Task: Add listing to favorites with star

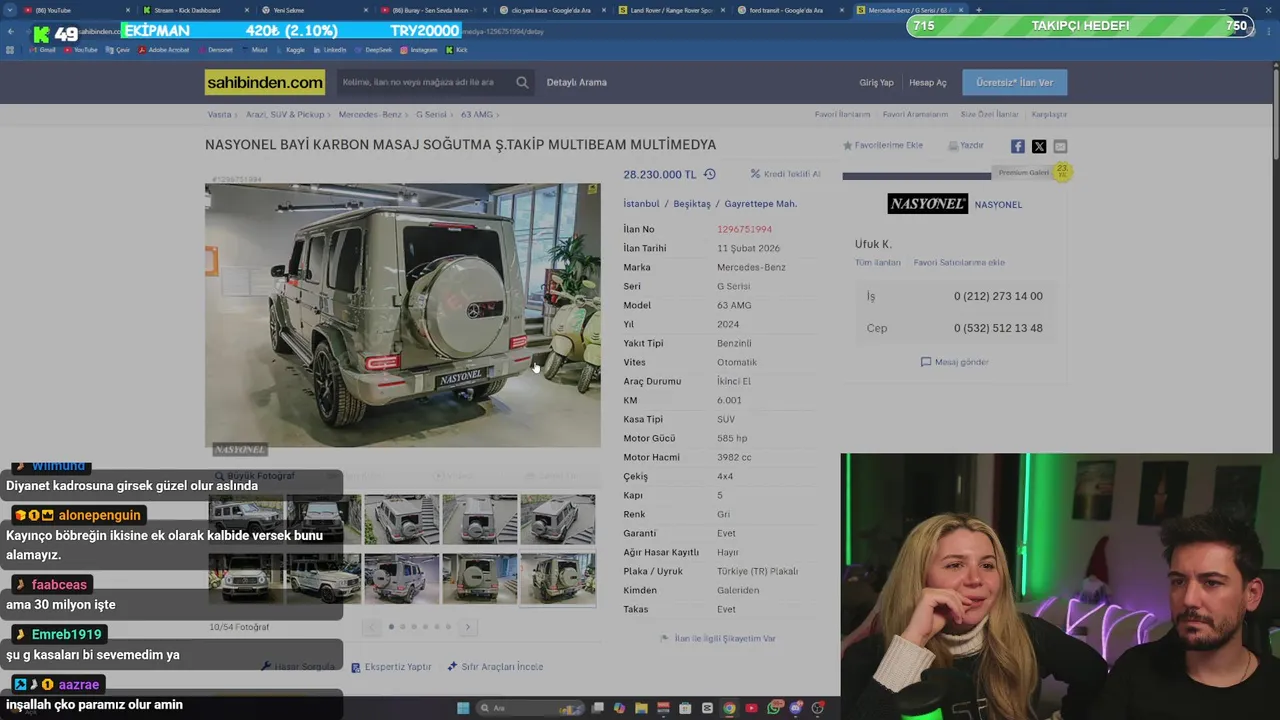Action: point(847,146)
